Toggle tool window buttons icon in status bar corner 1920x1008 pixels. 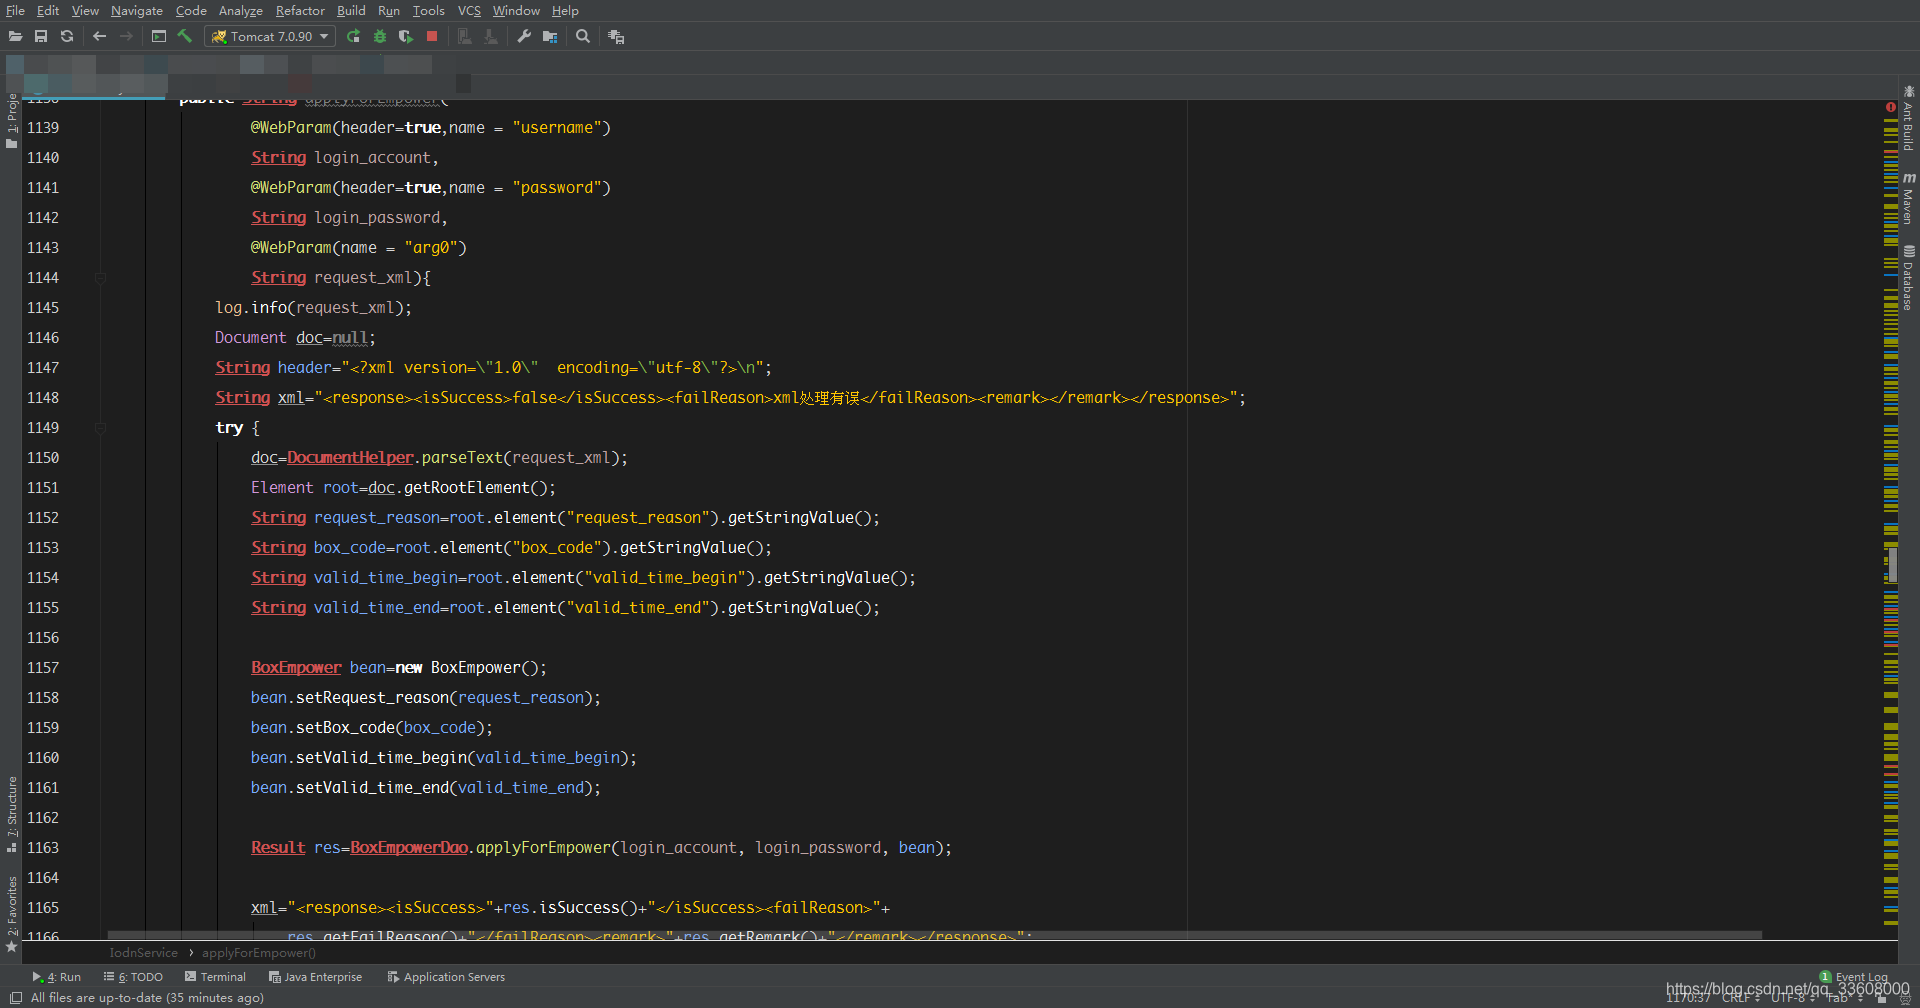15,998
